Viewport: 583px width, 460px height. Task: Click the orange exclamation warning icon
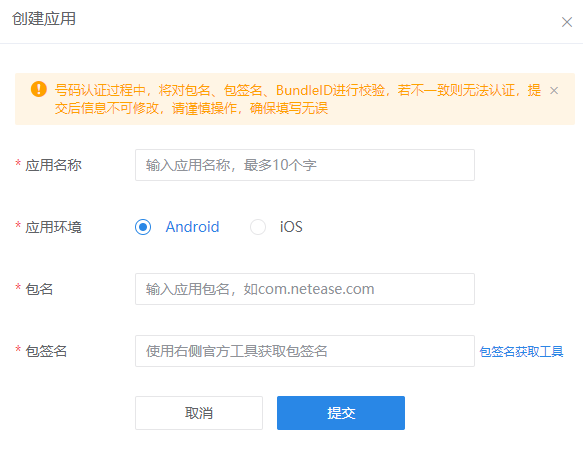coord(39,89)
